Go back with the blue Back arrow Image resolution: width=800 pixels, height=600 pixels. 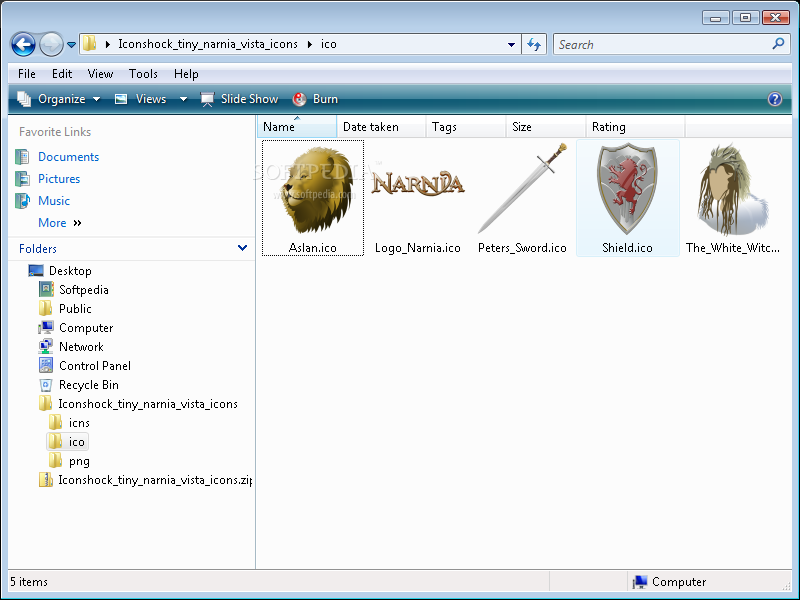pyautogui.click(x=23, y=44)
